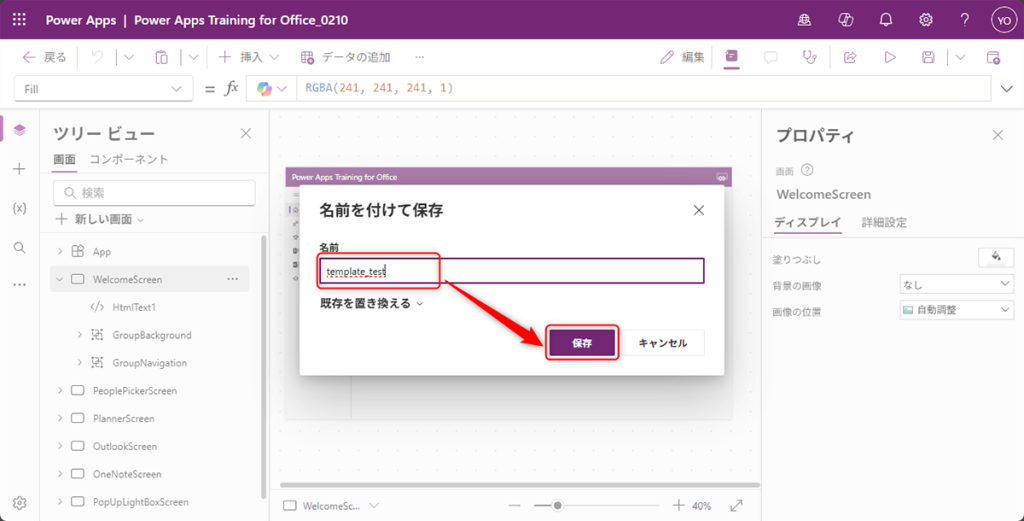The image size is (1024, 521).
Task: Click the 編集 edit button
Action: click(x=682, y=57)
